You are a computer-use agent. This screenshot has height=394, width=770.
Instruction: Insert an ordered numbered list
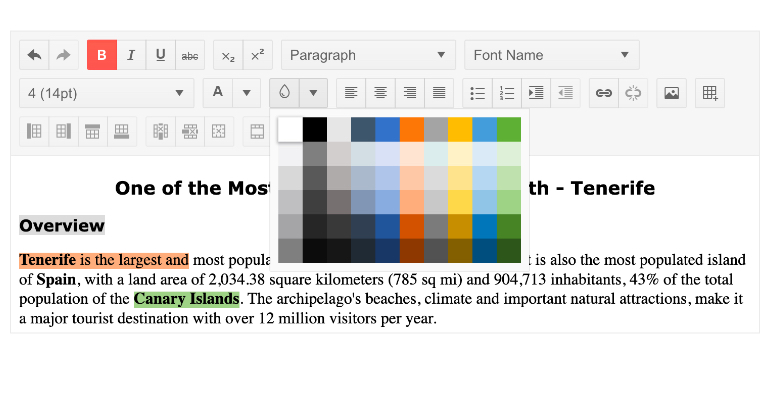click(507, 93)
